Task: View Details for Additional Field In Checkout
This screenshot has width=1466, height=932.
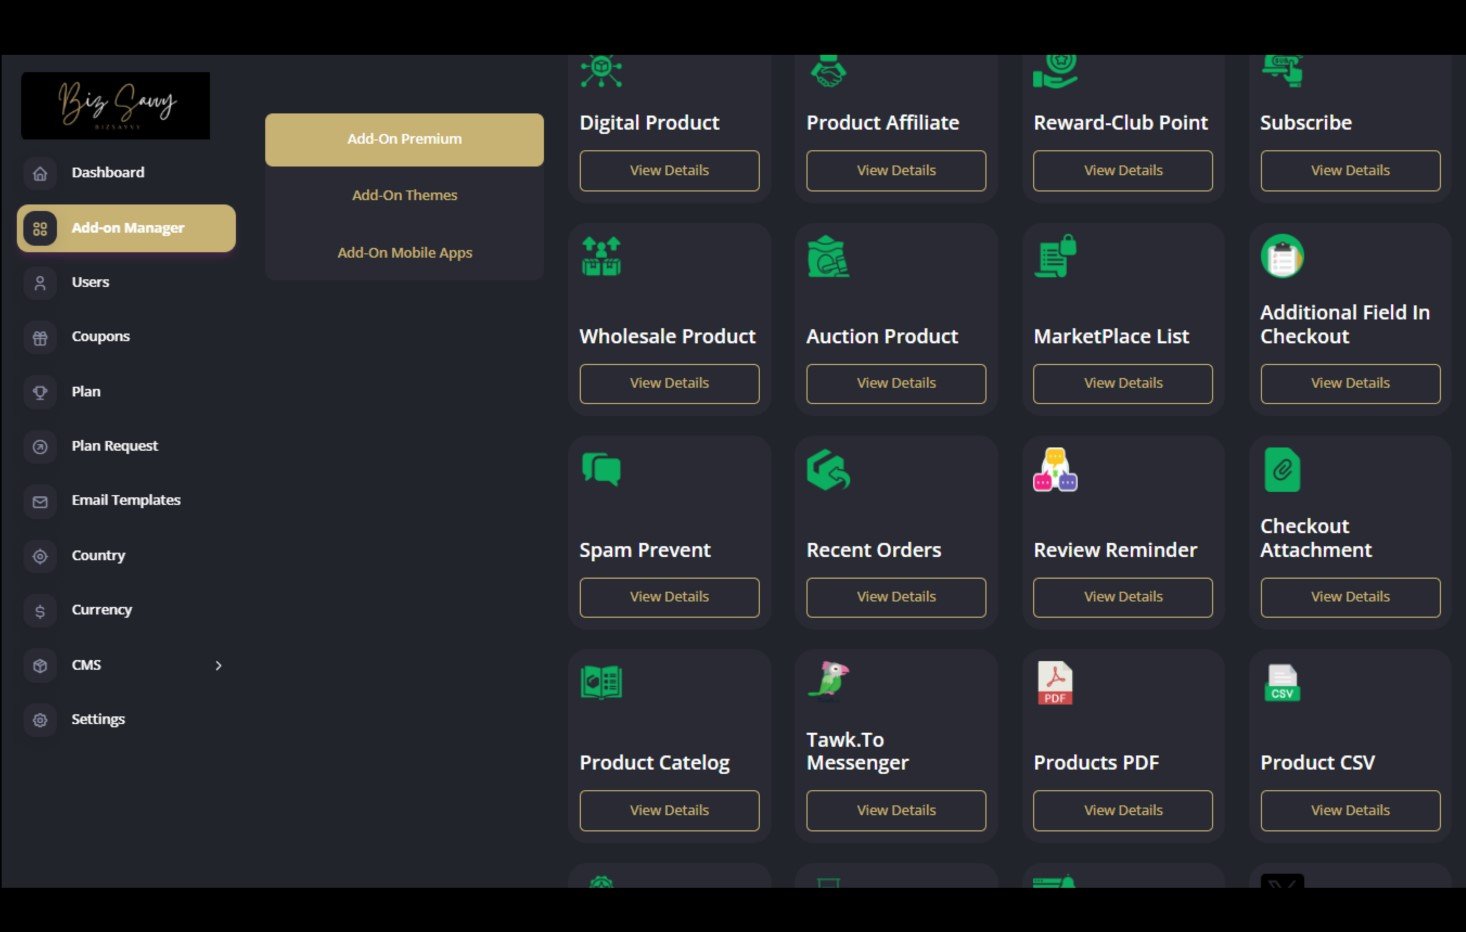Action: (1350, 384)
